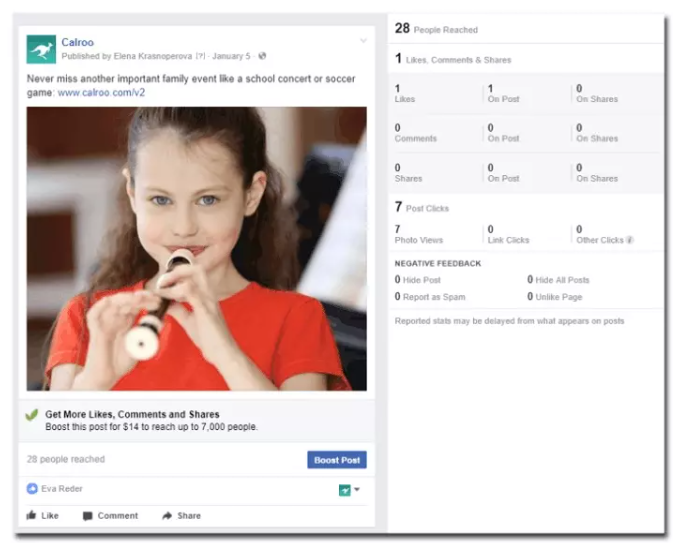Click the green checkmark boost icon

[32, 415]
